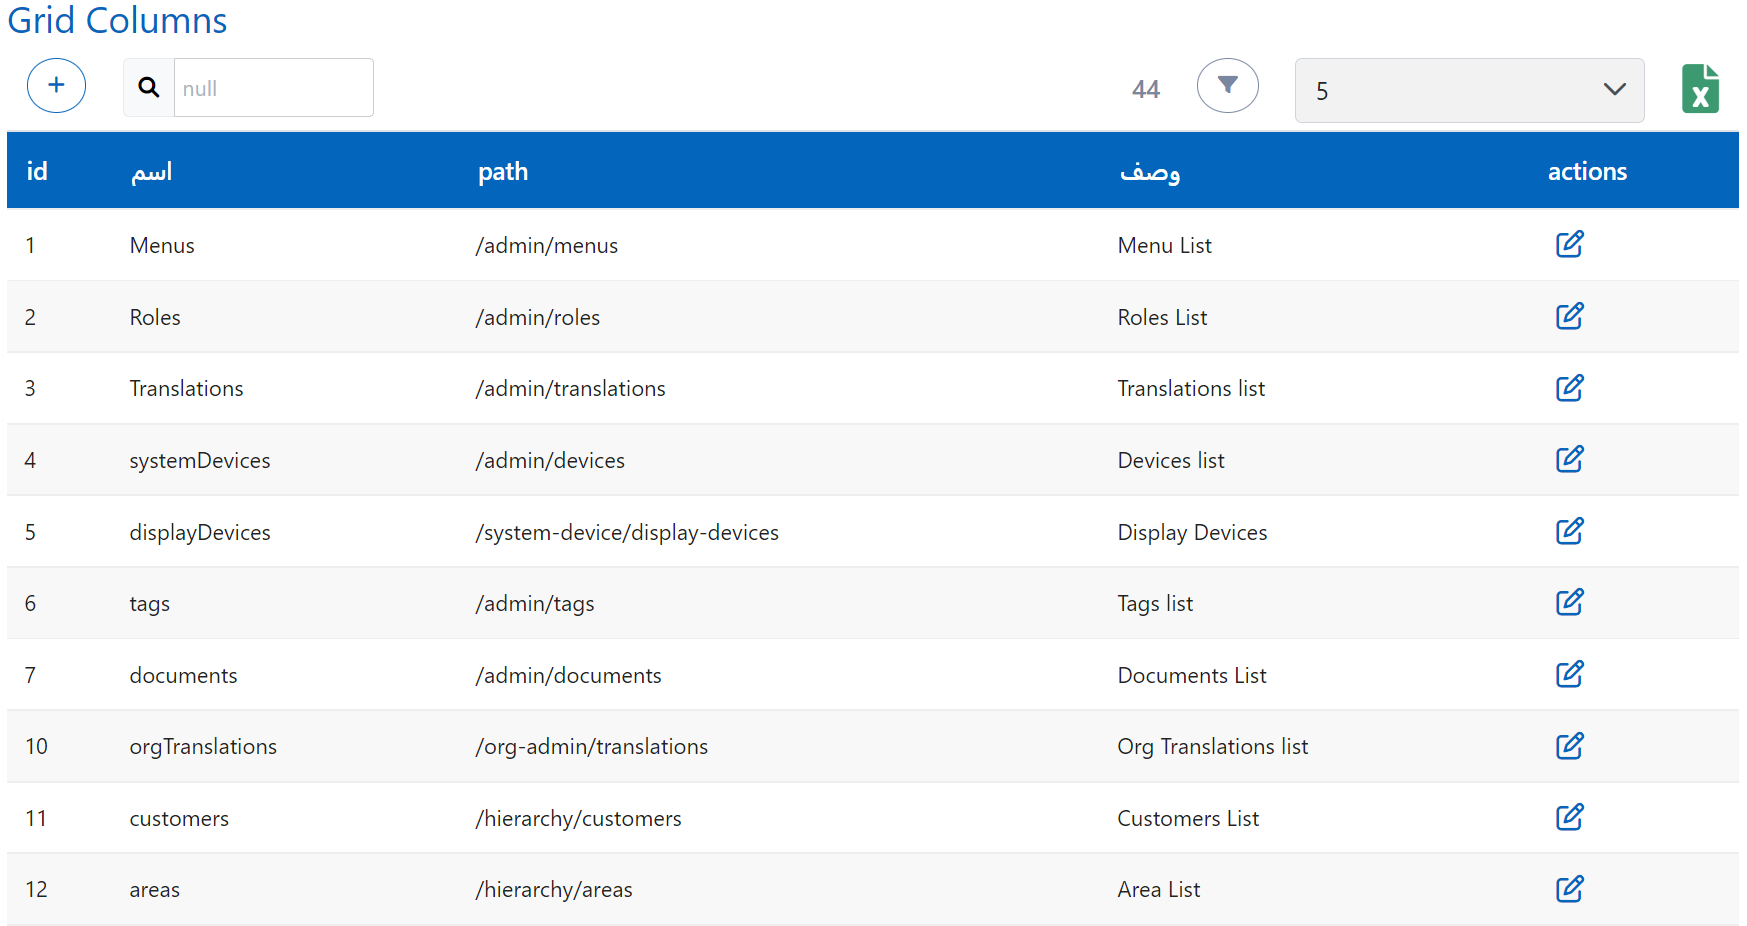Click the actions column header
The width and height of the screenshot is (1747, 926).
click(x=1586, y=171)
